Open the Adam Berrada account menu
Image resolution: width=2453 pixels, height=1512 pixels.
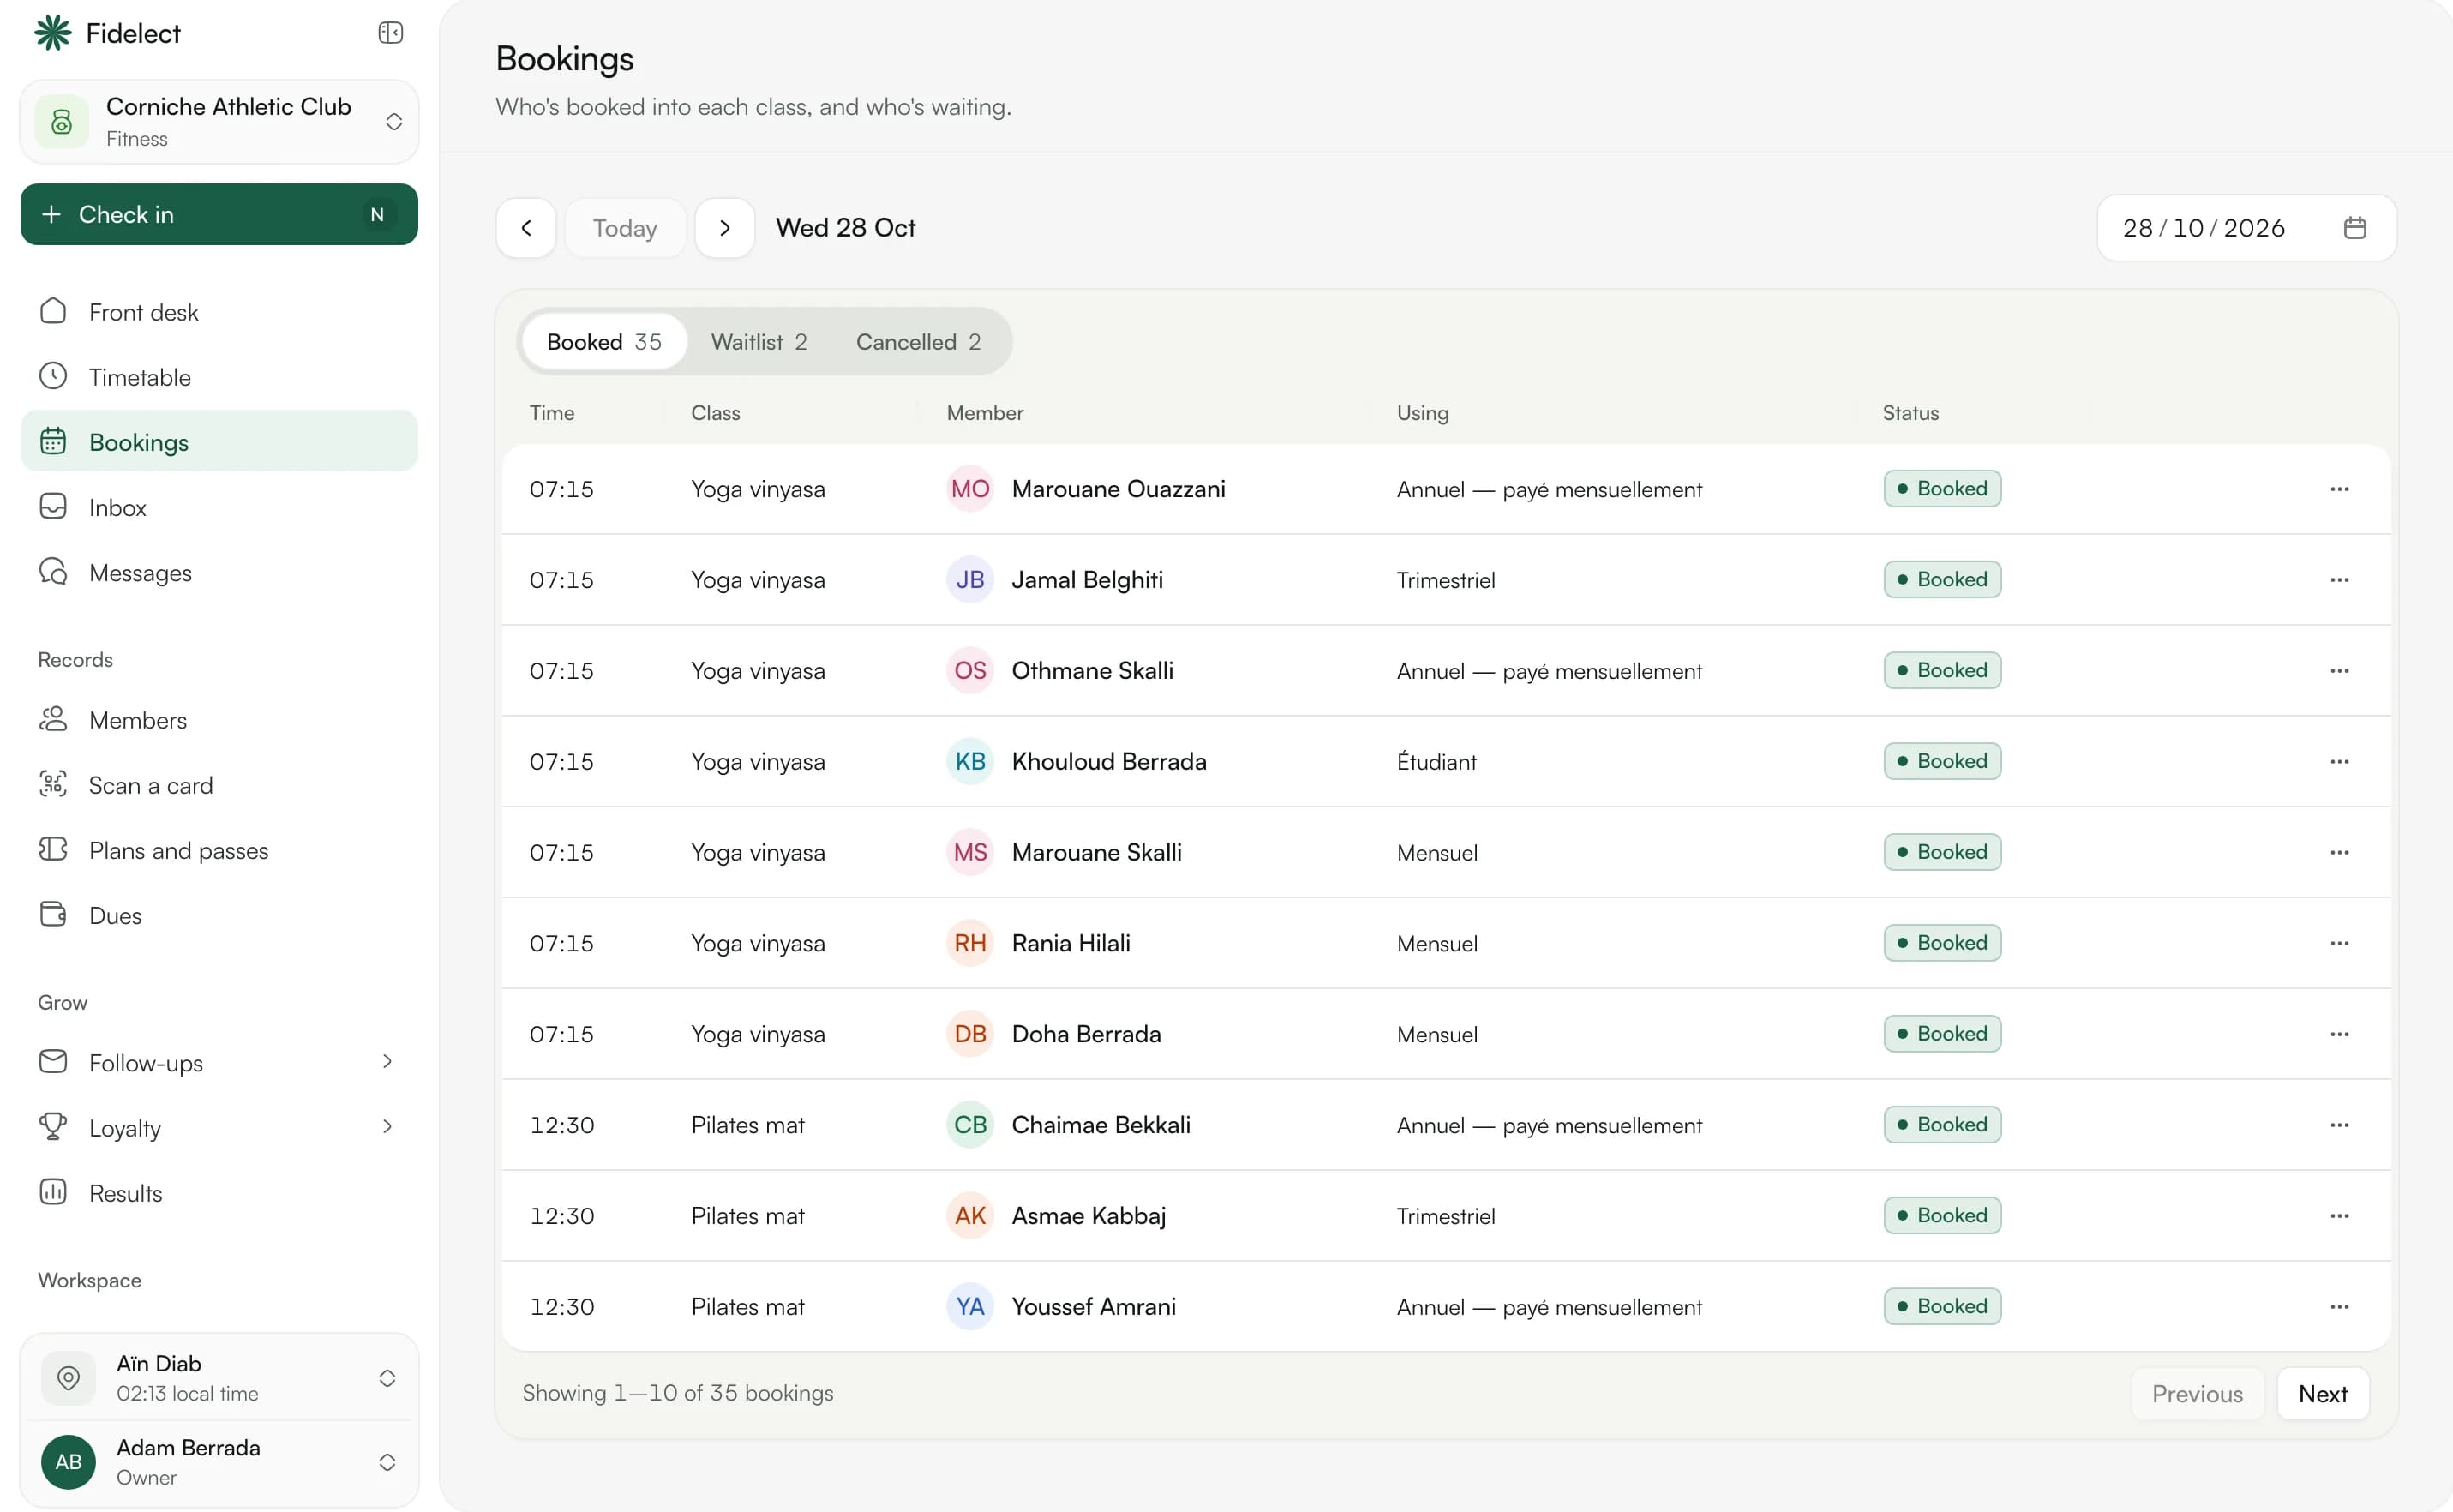(x=219, y=1462)
